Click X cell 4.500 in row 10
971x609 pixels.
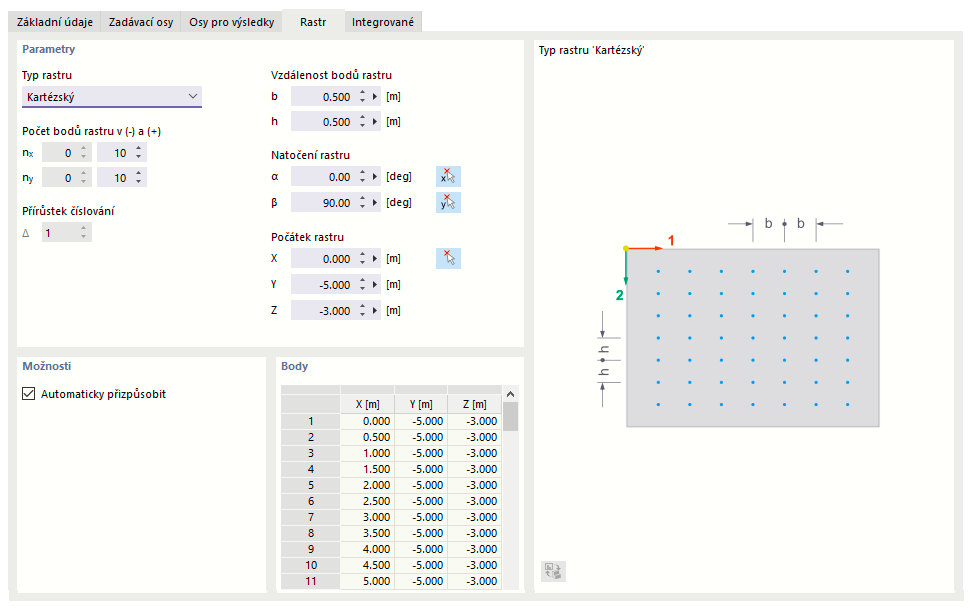coord(367,565)
